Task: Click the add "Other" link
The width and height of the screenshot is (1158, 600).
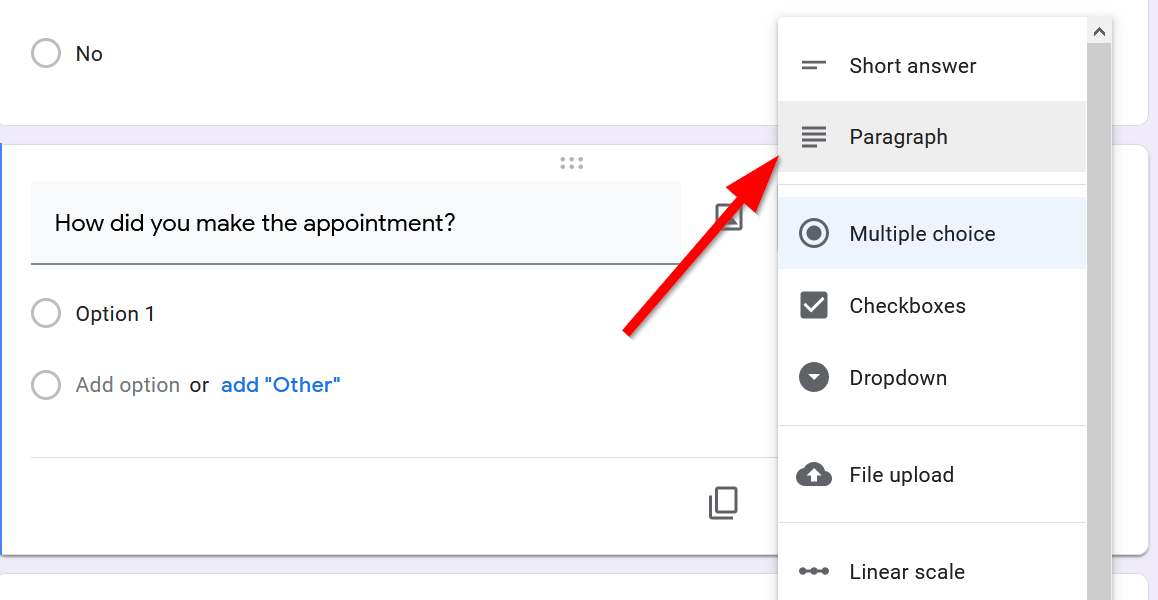Action: tap(280, 385)
